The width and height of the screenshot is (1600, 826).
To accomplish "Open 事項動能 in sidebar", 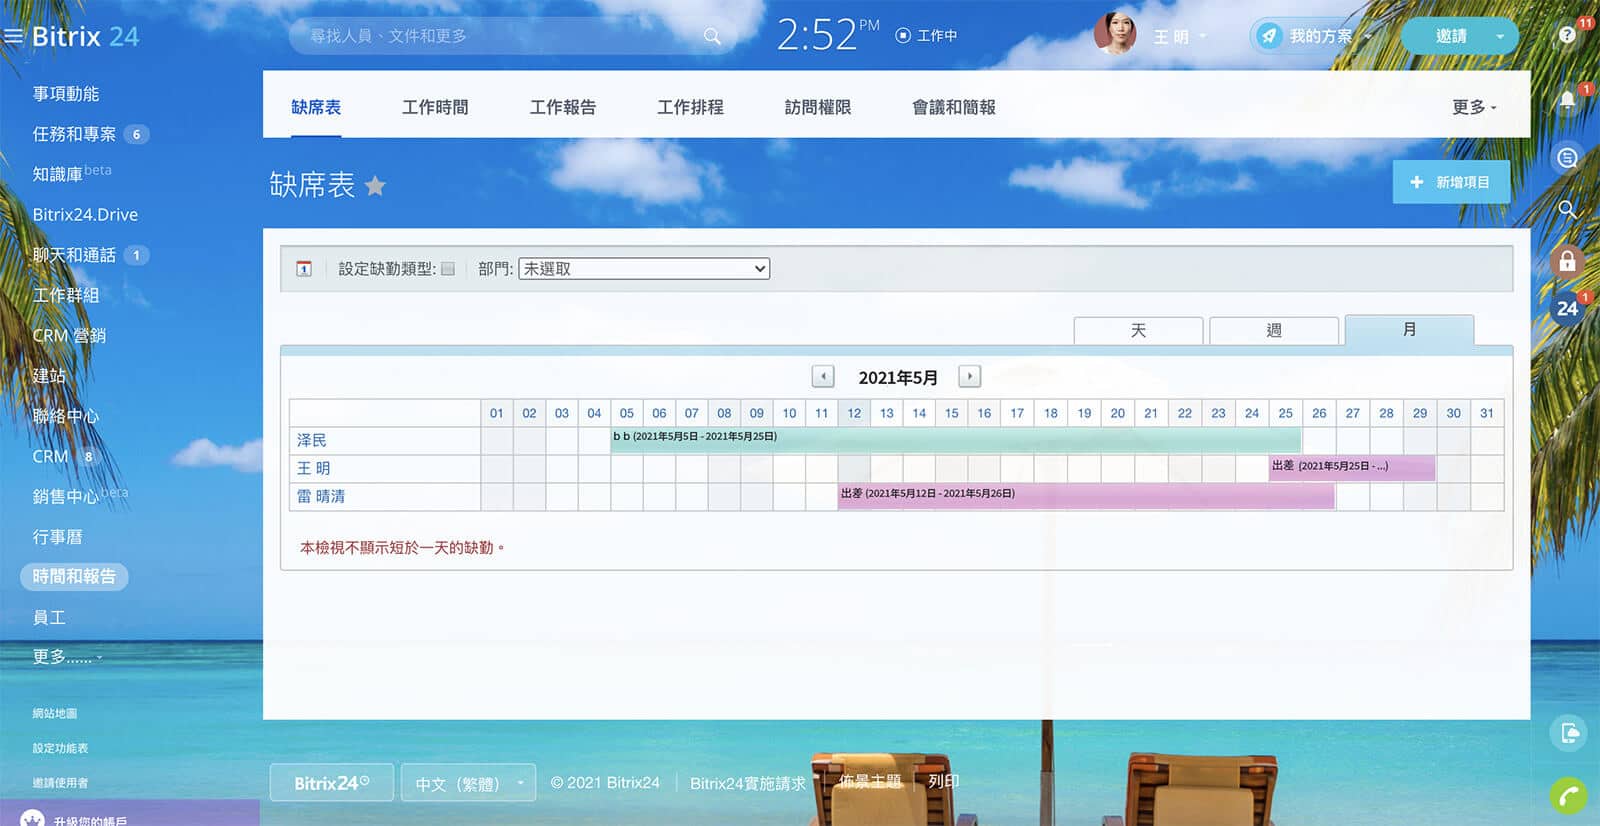I will pos(66,93).
